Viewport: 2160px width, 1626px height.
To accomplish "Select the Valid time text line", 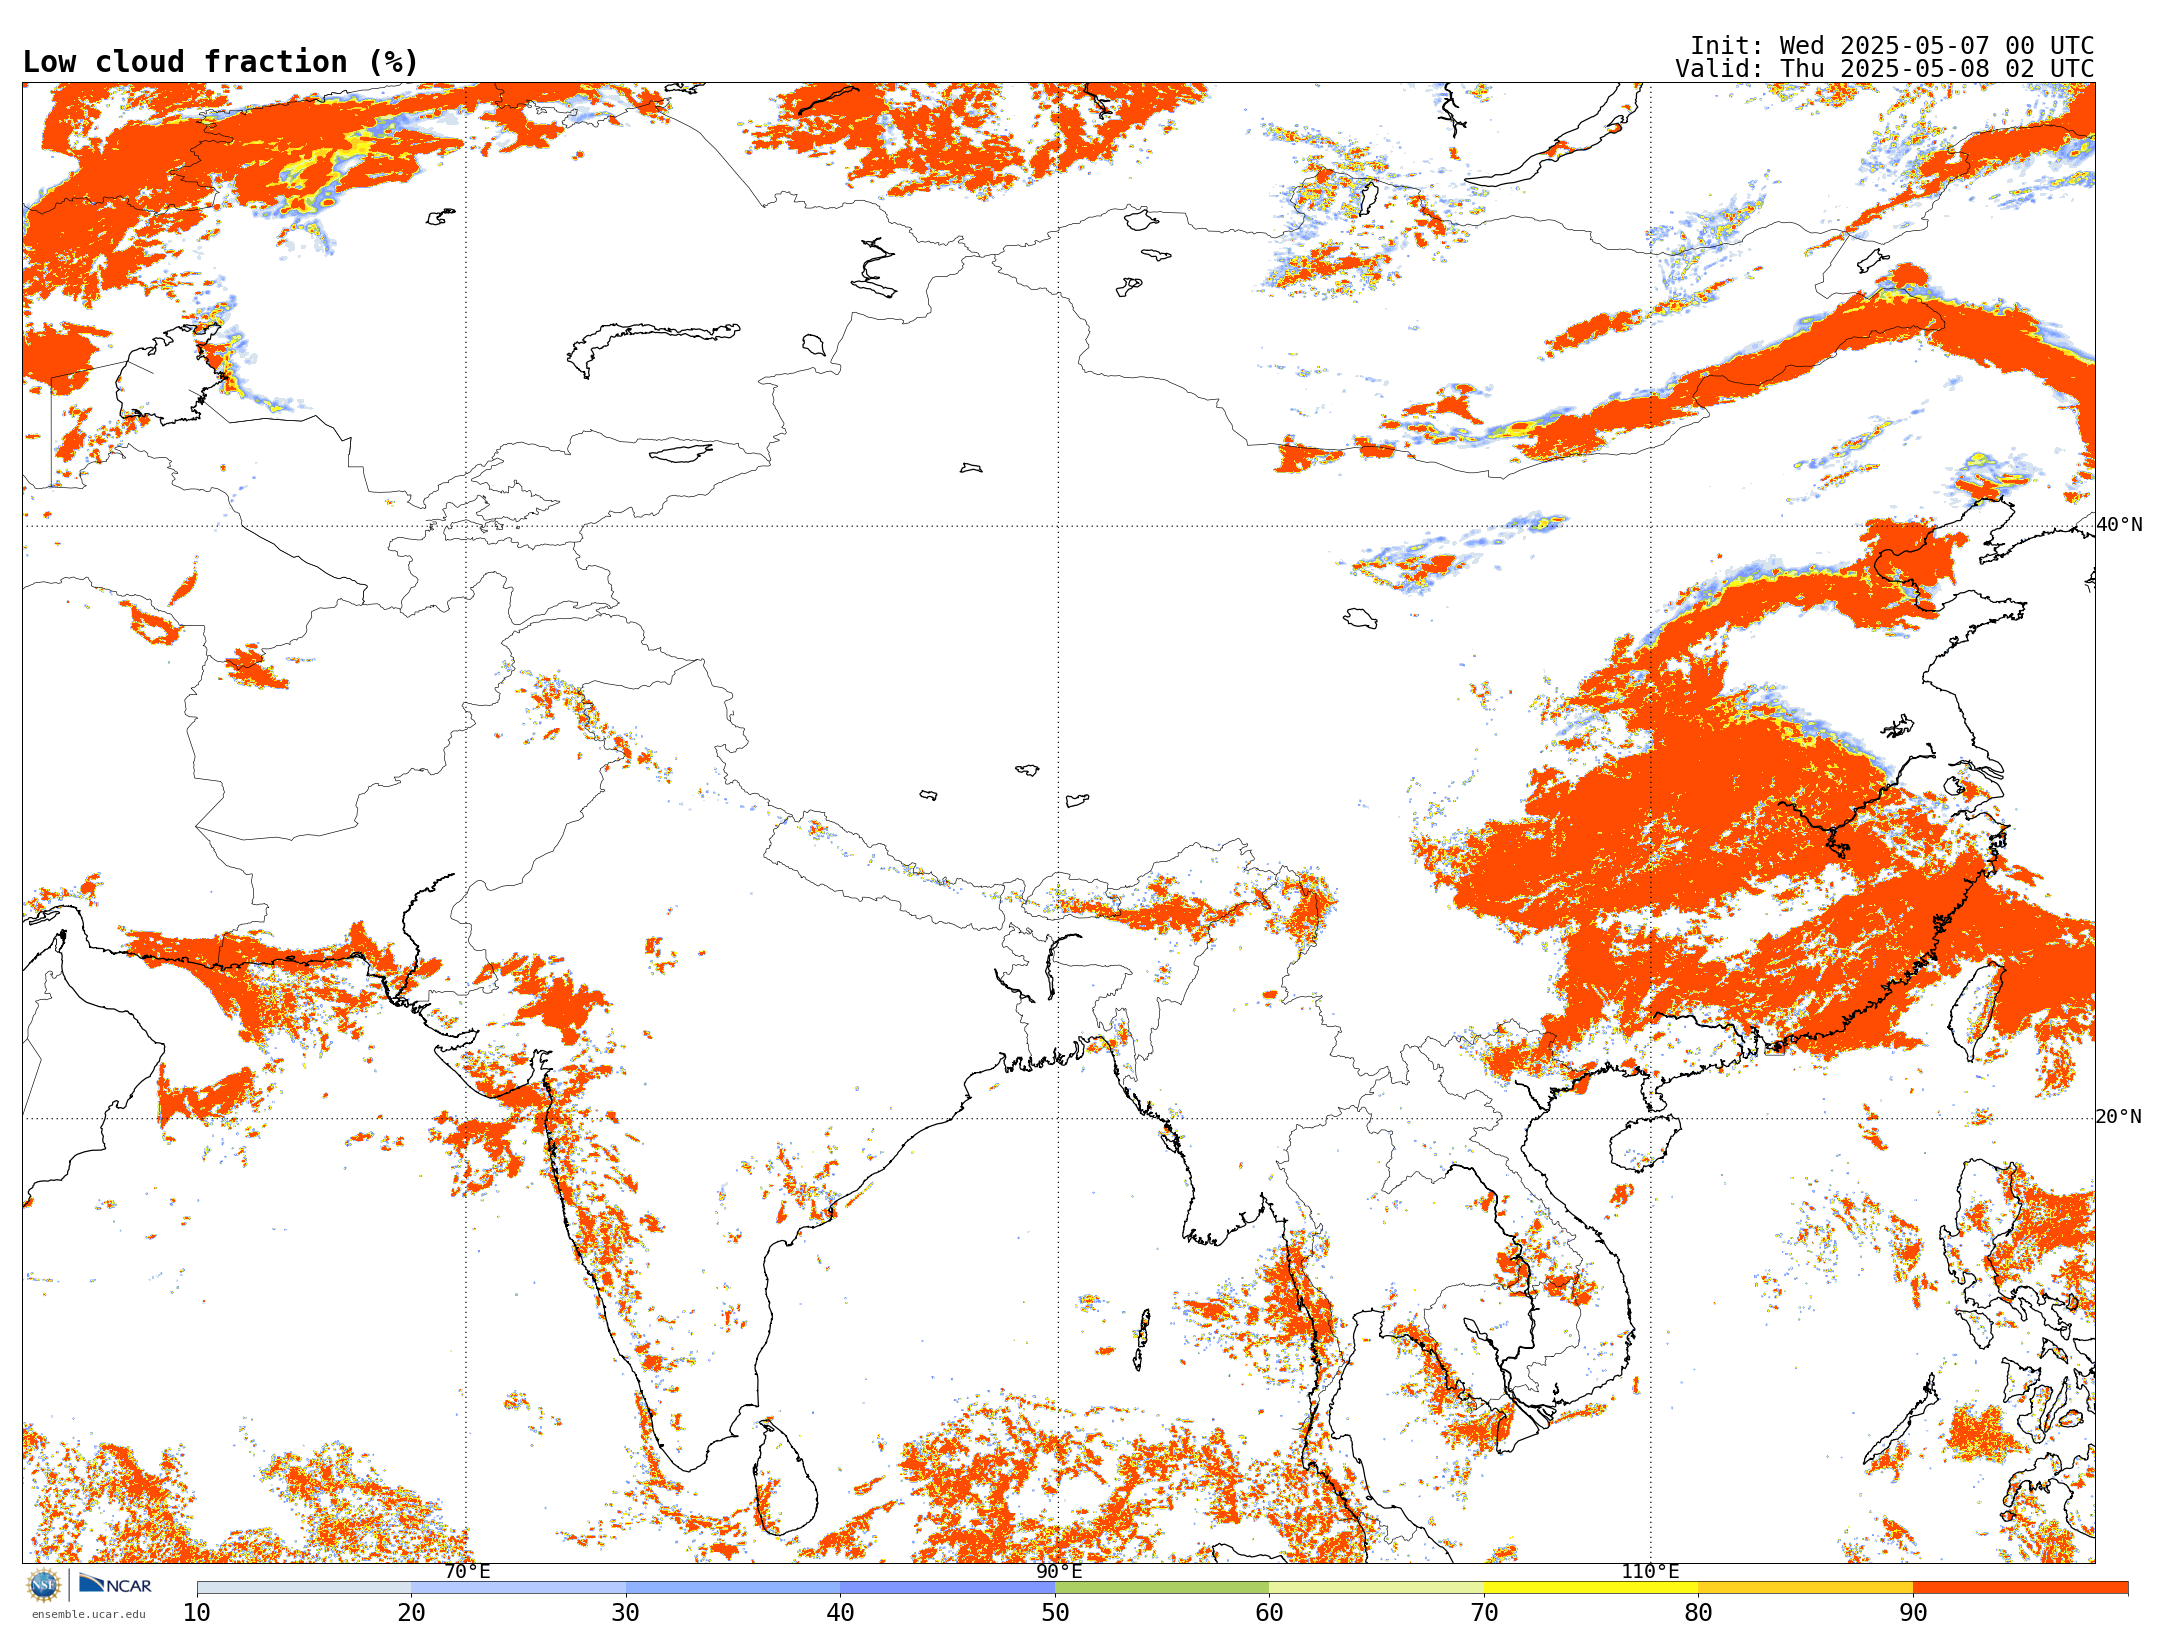I will click(x=1884, y=69).
